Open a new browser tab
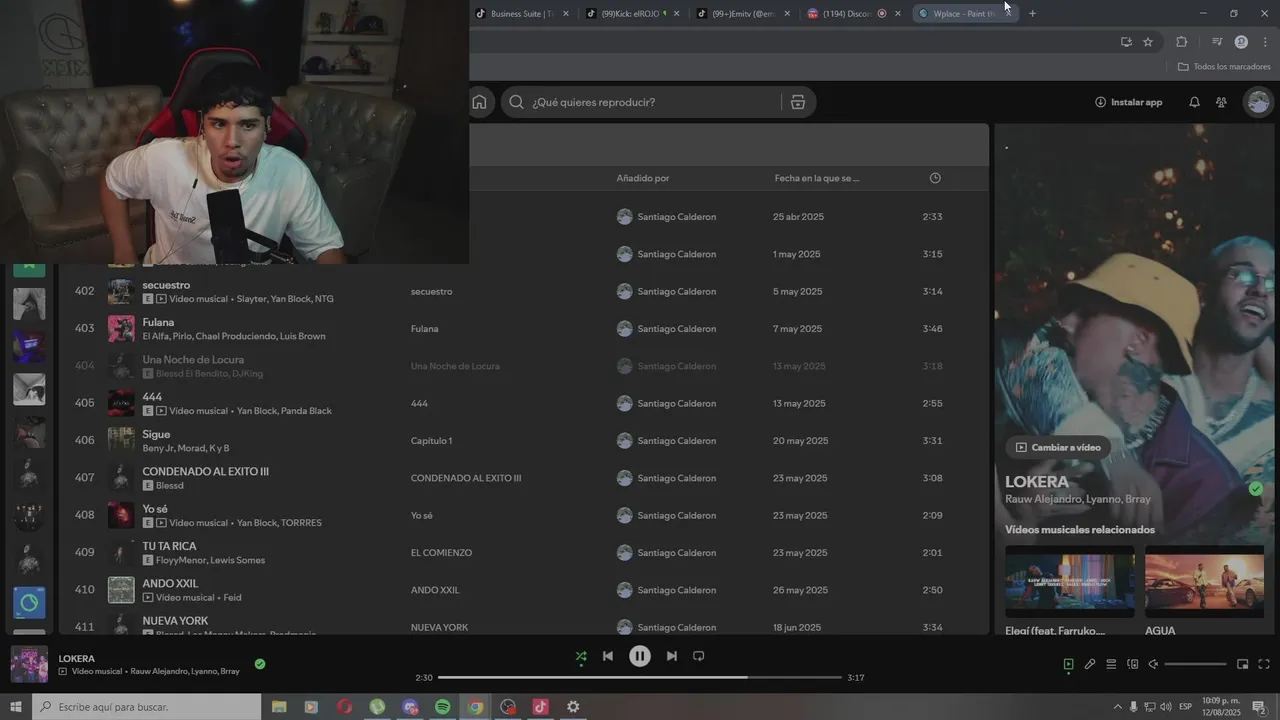1280x720 pixels. [1032, 13]
